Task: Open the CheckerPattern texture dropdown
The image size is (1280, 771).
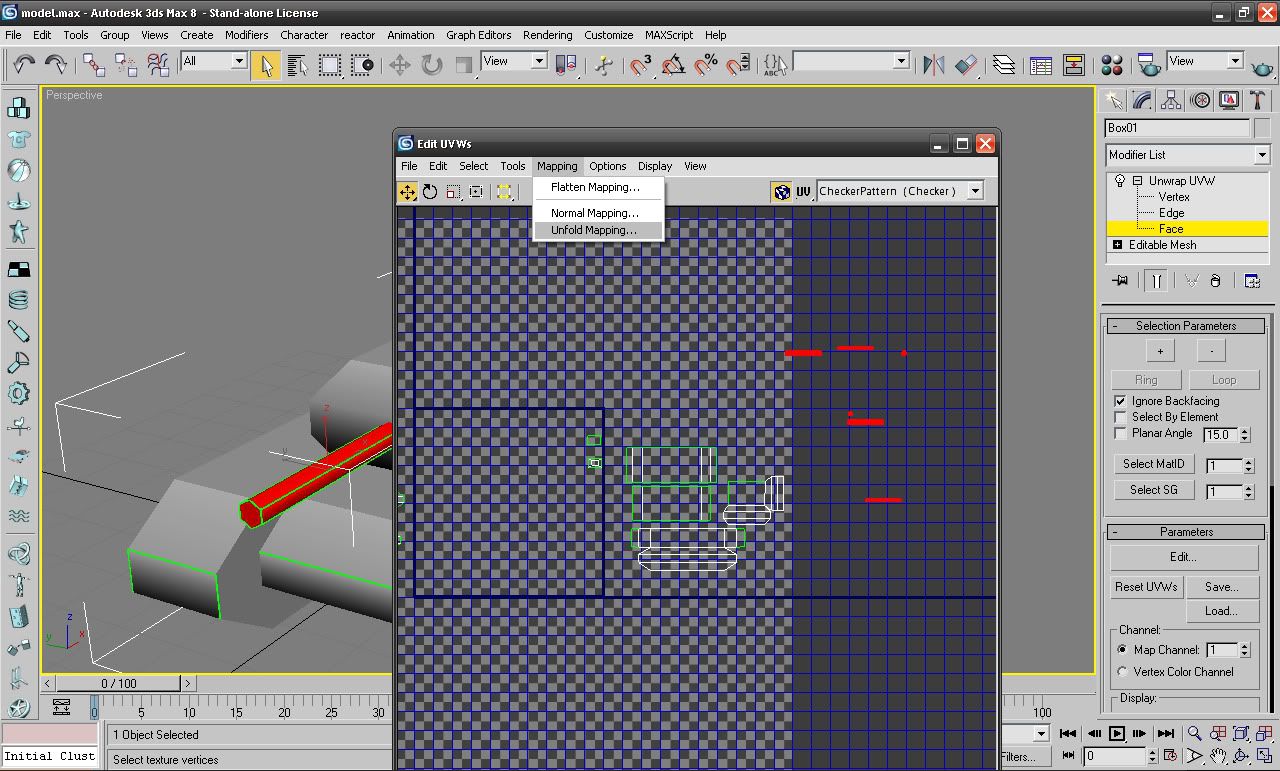Action: (x=900, y=191)
